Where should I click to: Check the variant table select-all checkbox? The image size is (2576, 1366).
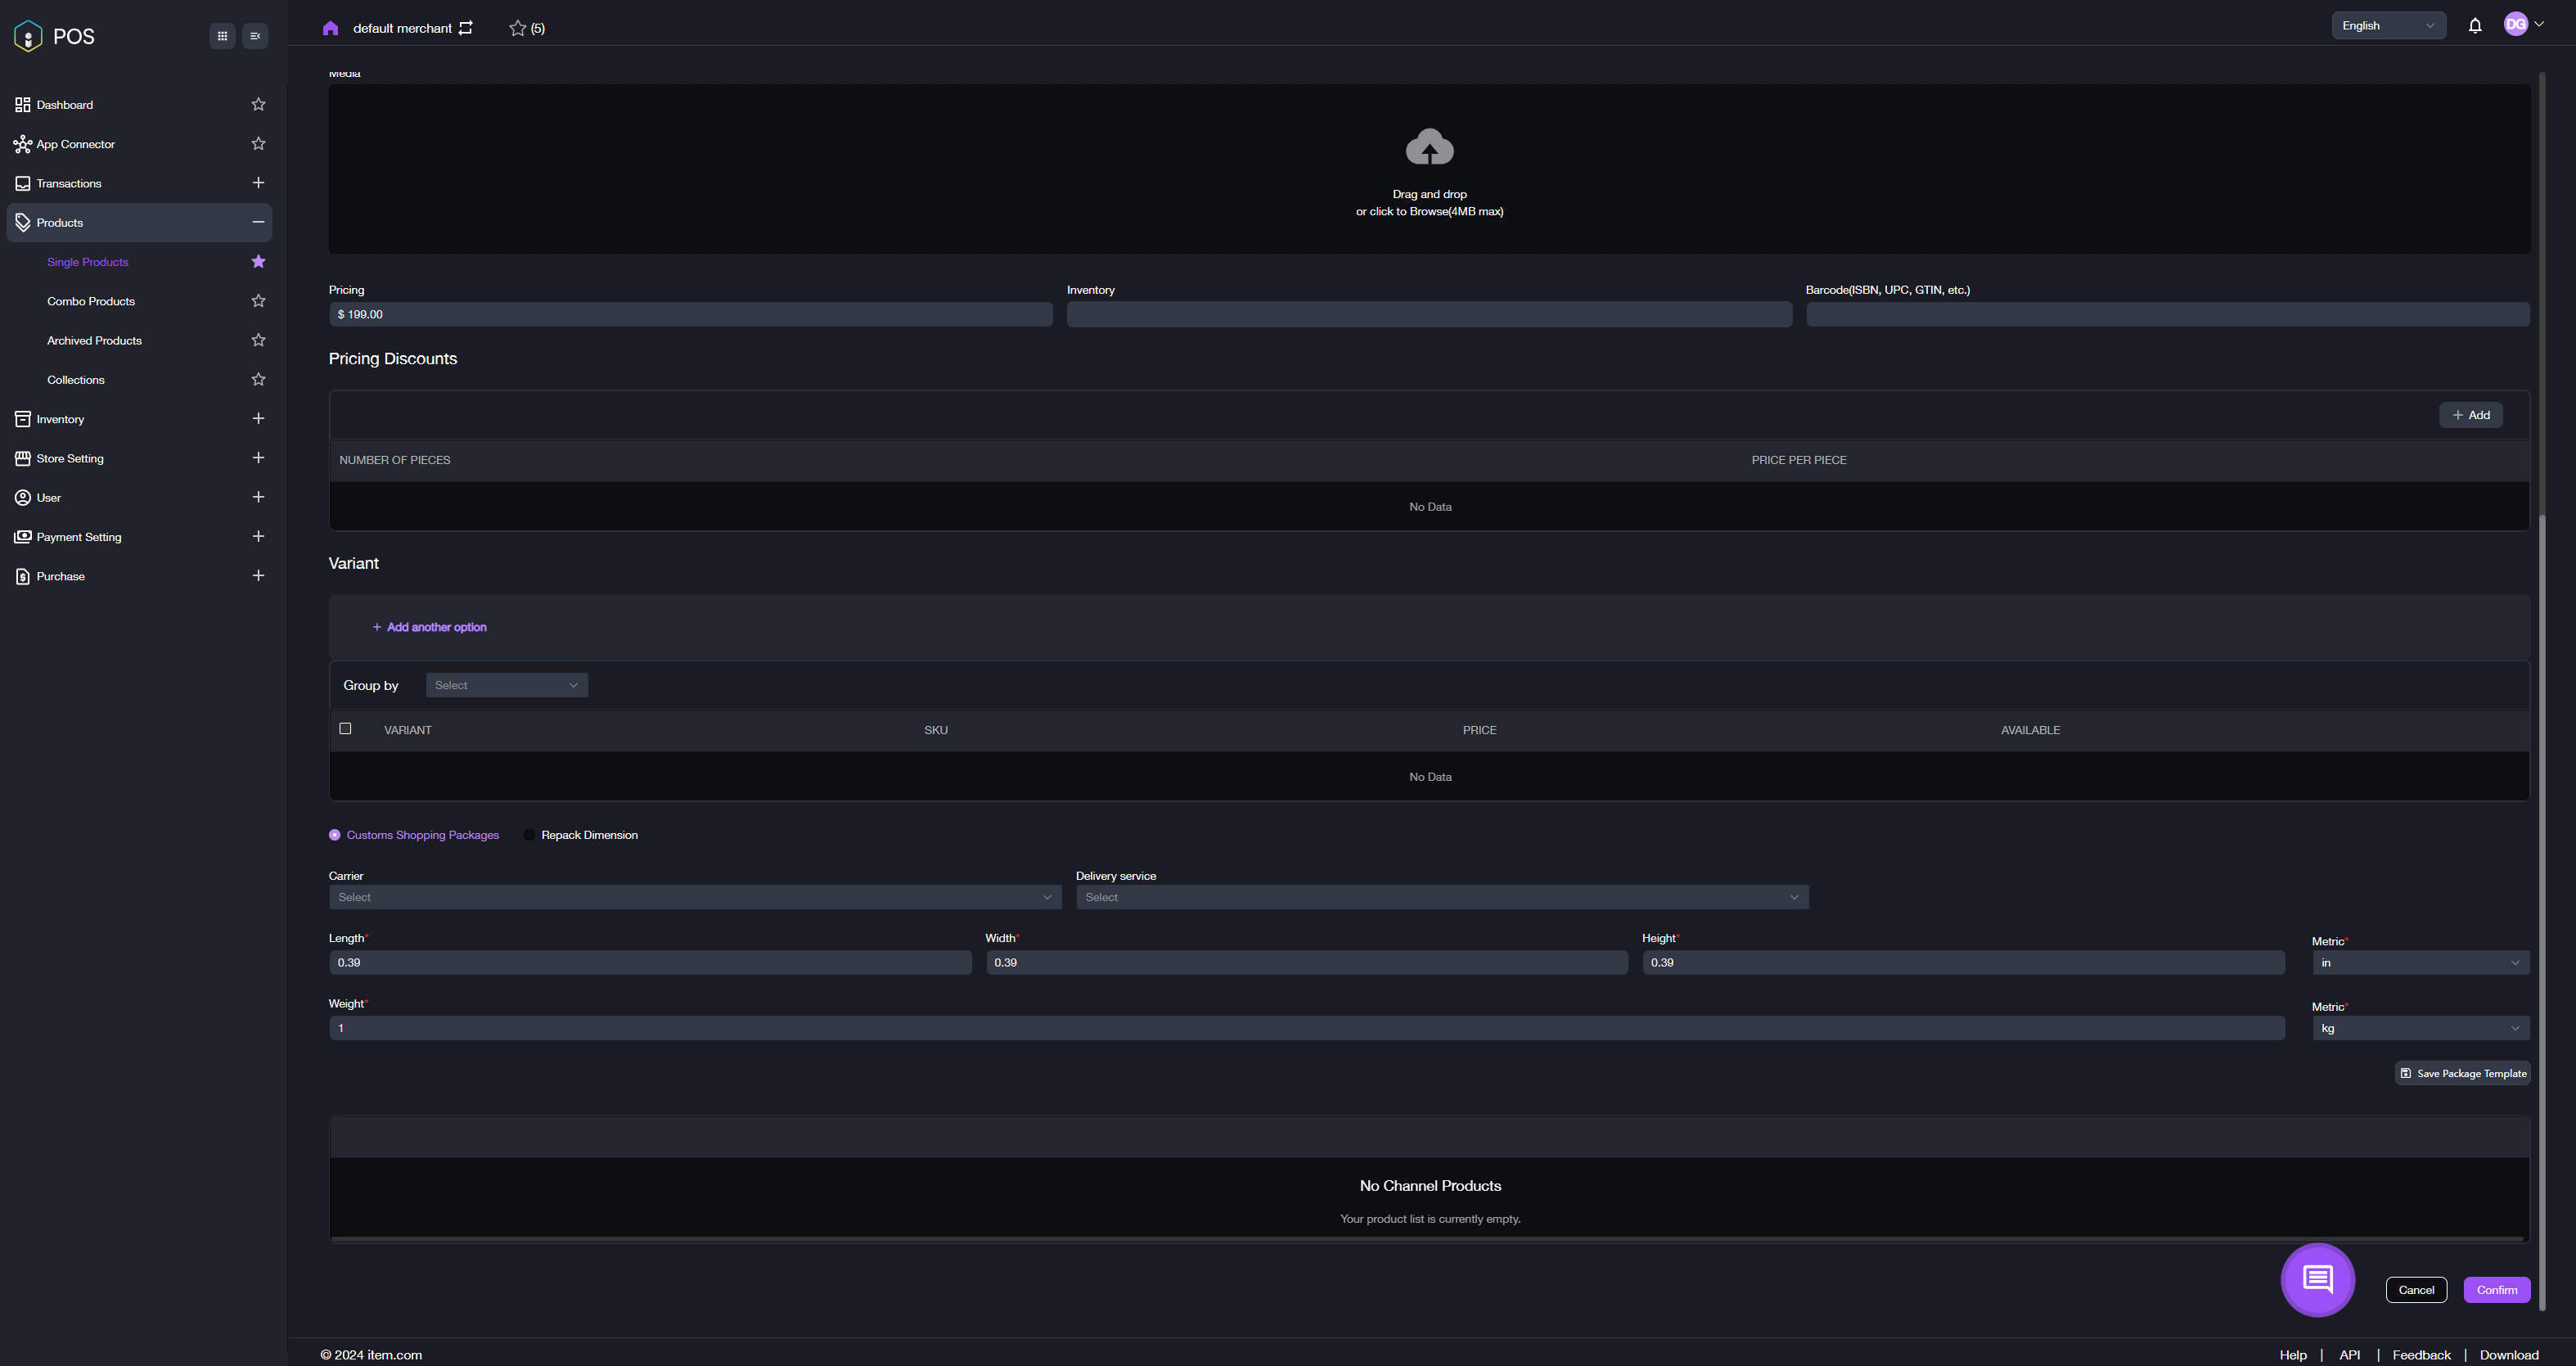pos(345,728)
